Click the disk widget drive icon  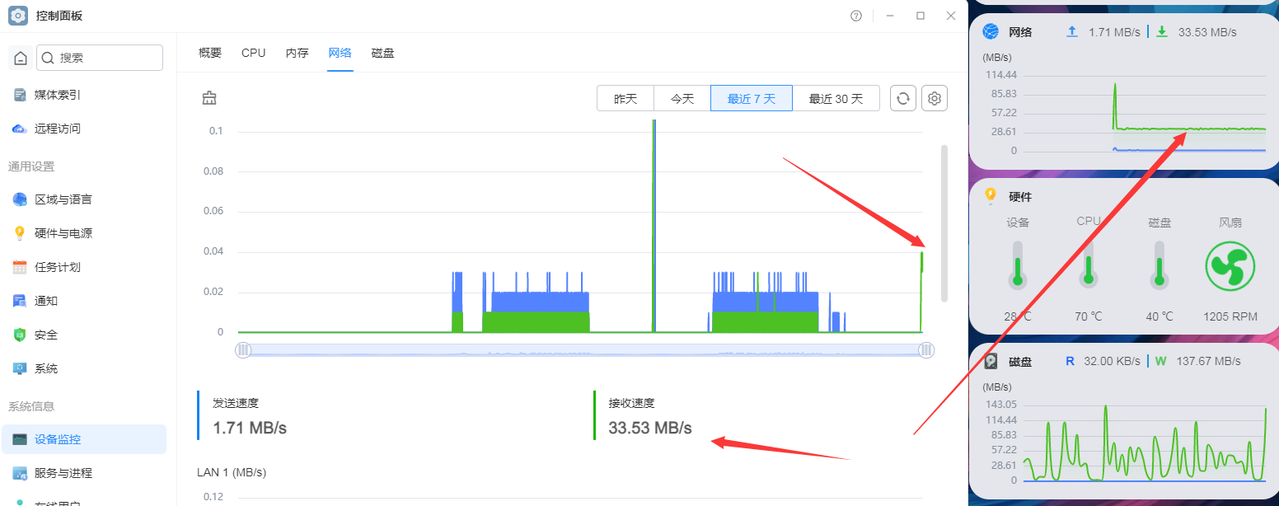[x=991, y=361]
